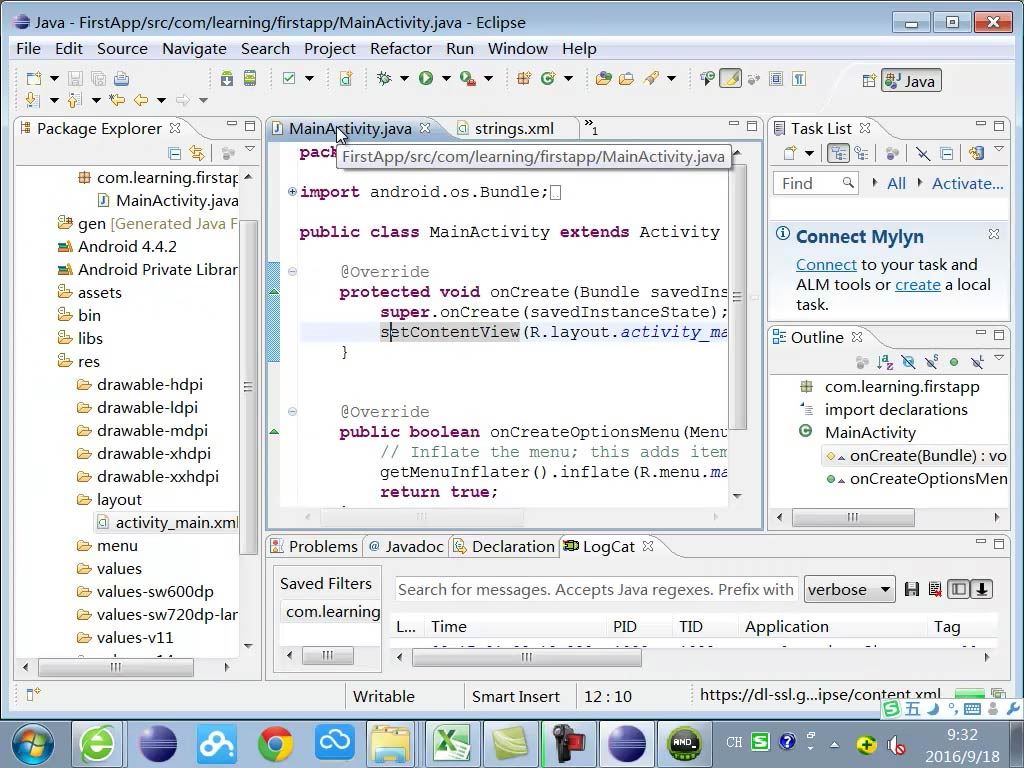Switch to the Declaration tab
The width and height of the screenshot is (1024, 768).
pyautogui.click(x=504, y=547)
